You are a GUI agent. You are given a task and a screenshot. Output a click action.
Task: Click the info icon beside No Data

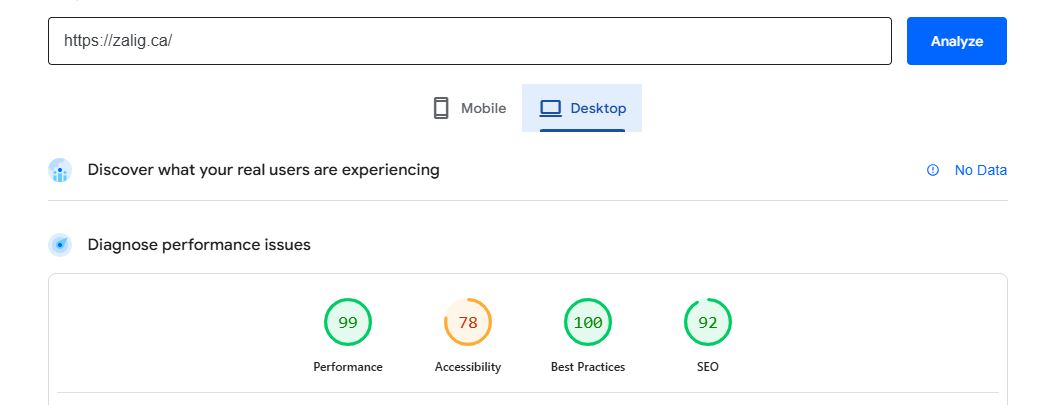click(933, 171)
